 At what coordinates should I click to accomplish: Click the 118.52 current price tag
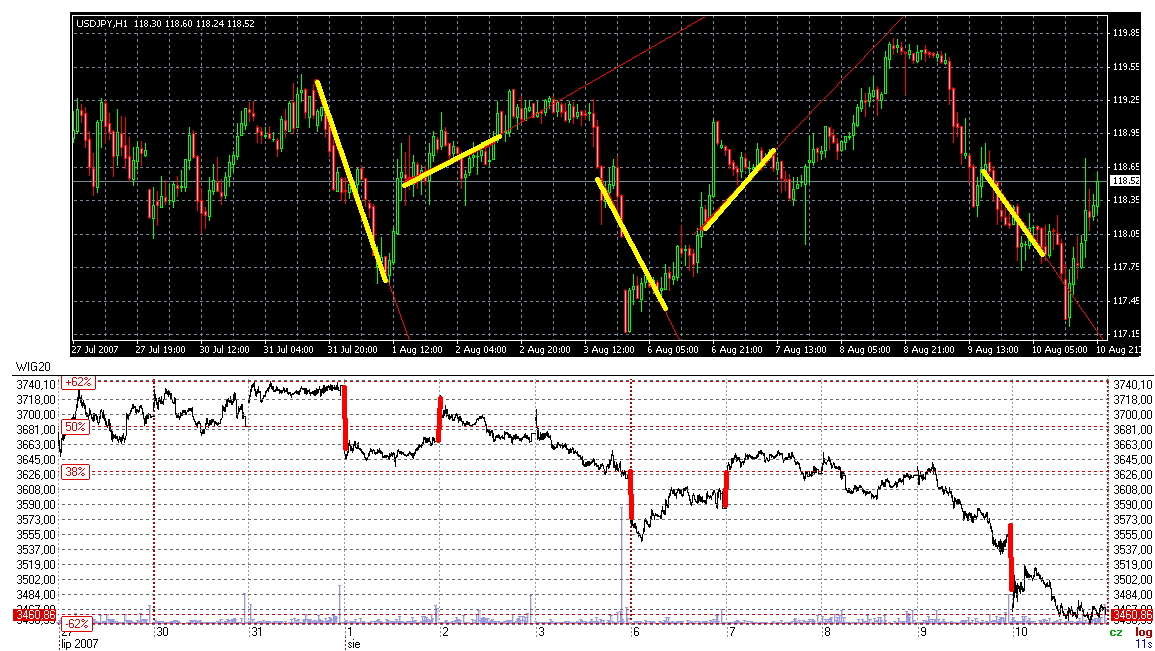pyautogui.click(x=1126, y=181)
